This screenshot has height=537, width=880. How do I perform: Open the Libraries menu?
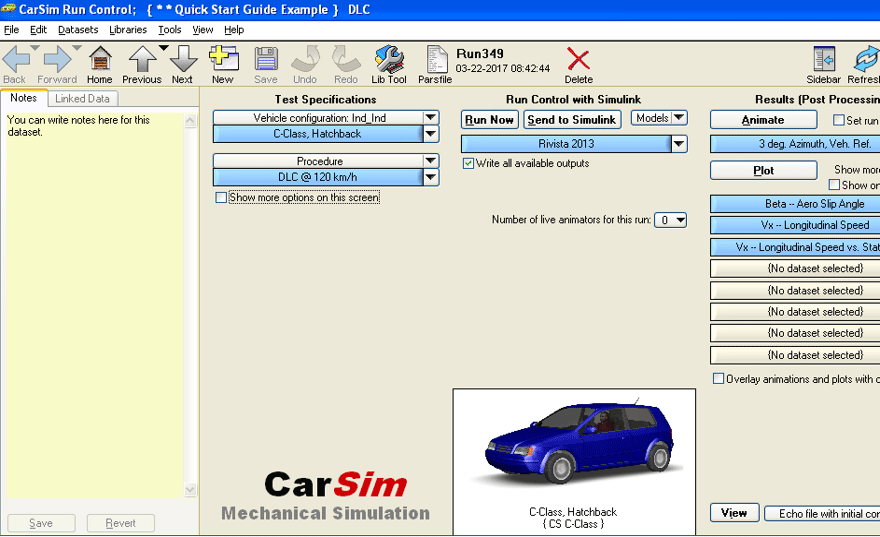pos(128,30)
